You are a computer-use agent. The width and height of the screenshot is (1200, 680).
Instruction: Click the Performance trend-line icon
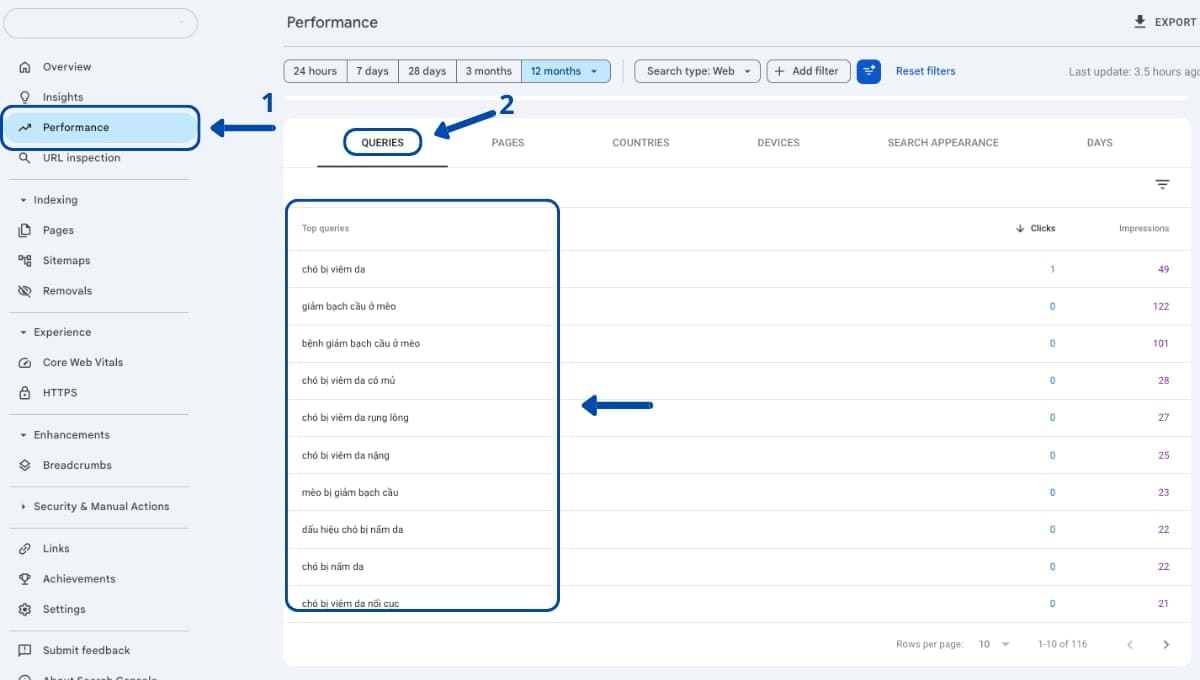click(25, 128)
